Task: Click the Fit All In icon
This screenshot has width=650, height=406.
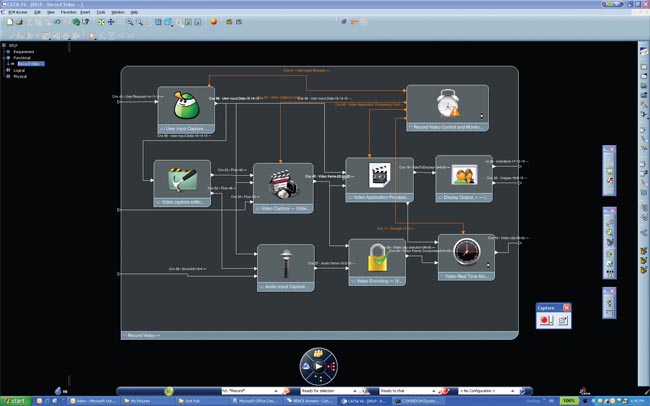Action: (x=101, y=22)
